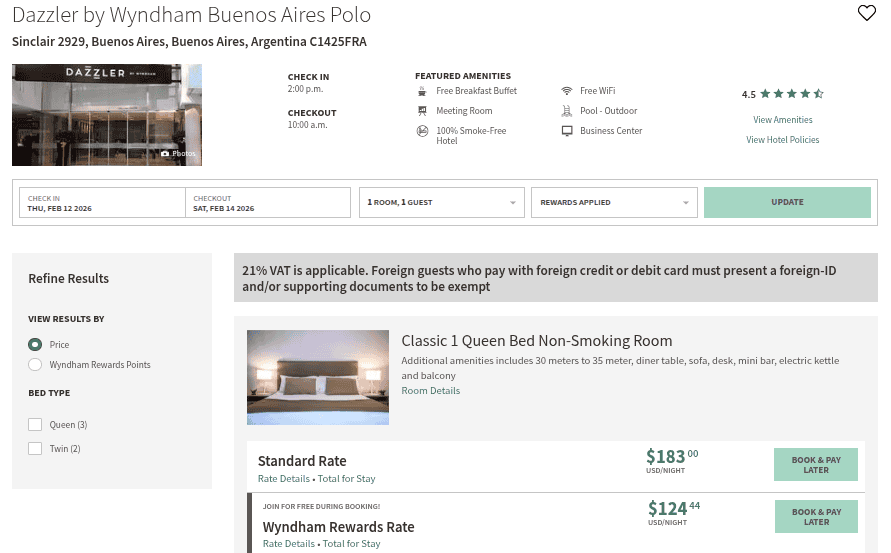The height and width of the screenshot is (553, 891).
Task: Check the Twin (2) bed type box
Action: [35, 448]
